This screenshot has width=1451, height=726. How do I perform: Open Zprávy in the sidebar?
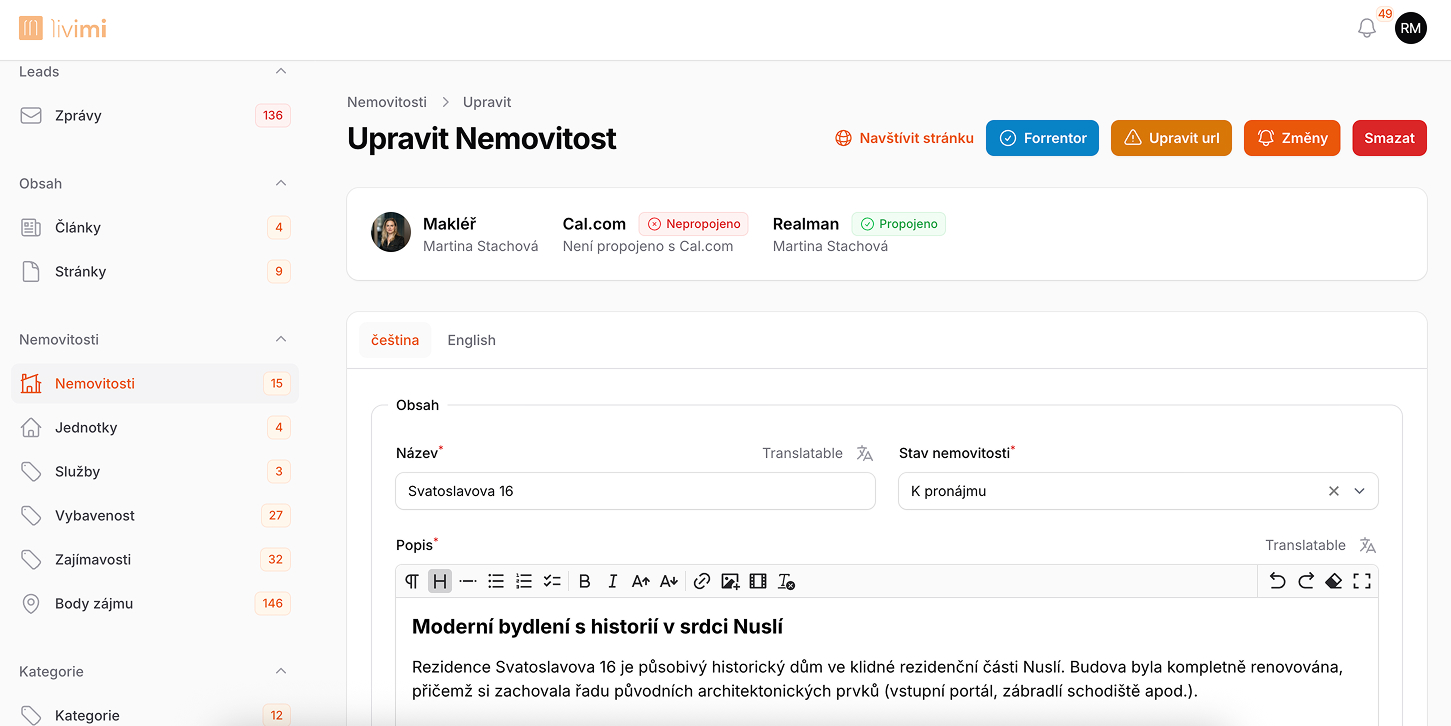pyautogui.click(x=155, y=115)
